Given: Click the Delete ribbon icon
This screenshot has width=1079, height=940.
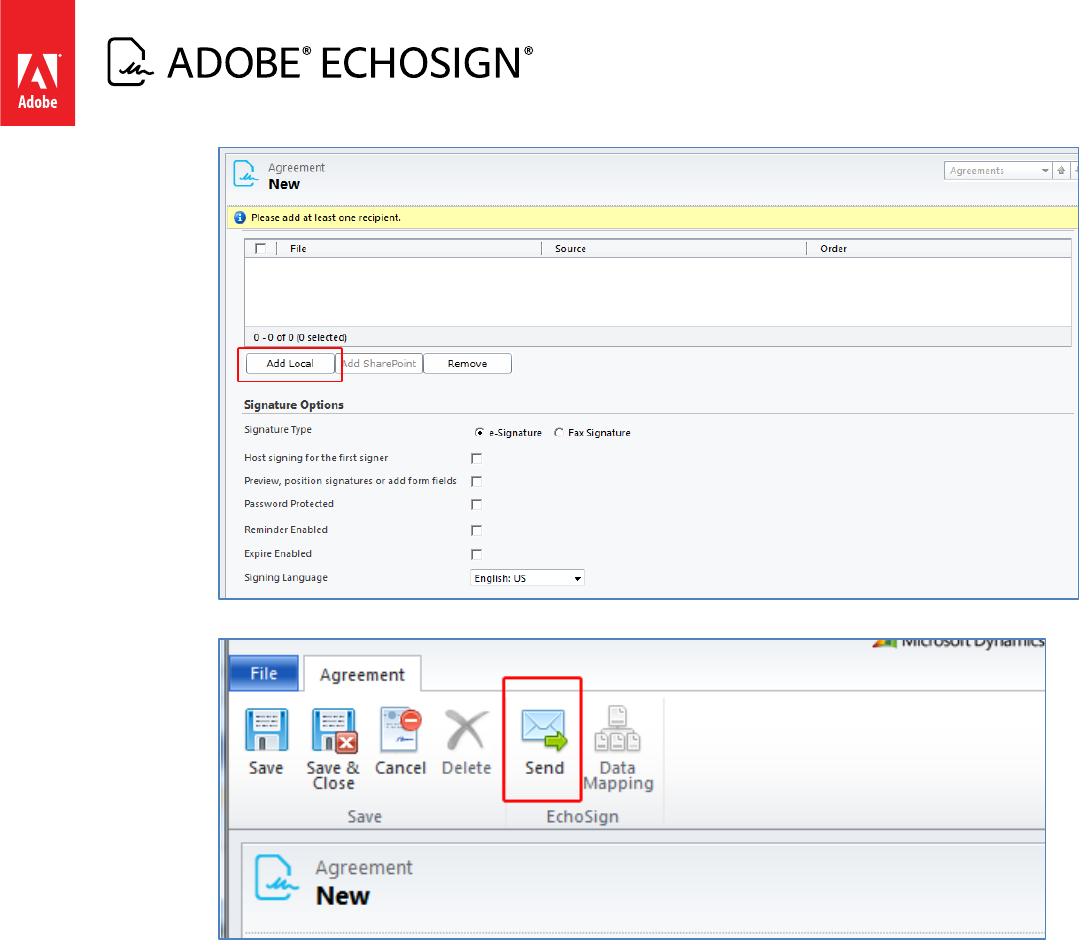Looking at the screenshot, I should [x=466, y=729].
